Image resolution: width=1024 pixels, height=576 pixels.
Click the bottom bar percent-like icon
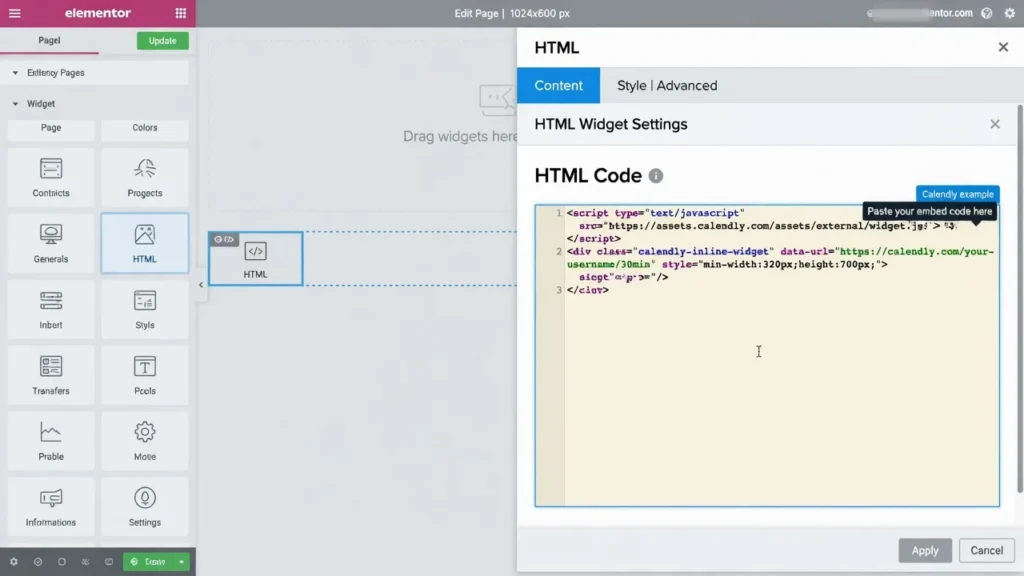pyautogui.click(x=86, y=562)
